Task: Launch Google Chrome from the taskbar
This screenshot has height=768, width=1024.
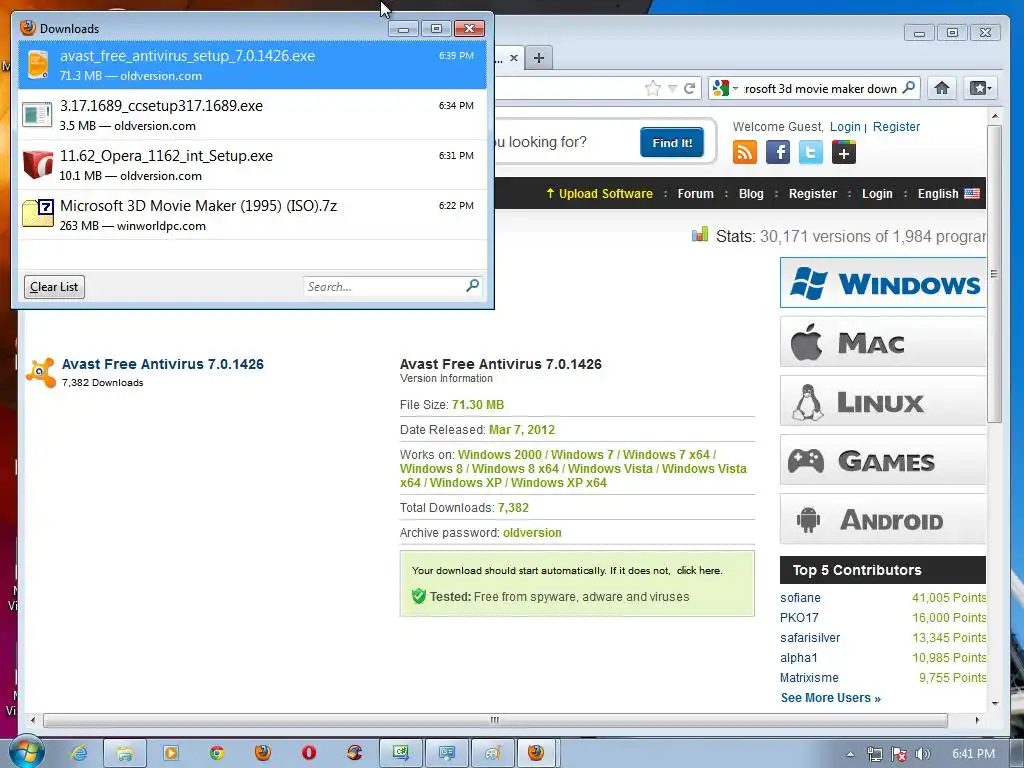Action: (217, 753)
